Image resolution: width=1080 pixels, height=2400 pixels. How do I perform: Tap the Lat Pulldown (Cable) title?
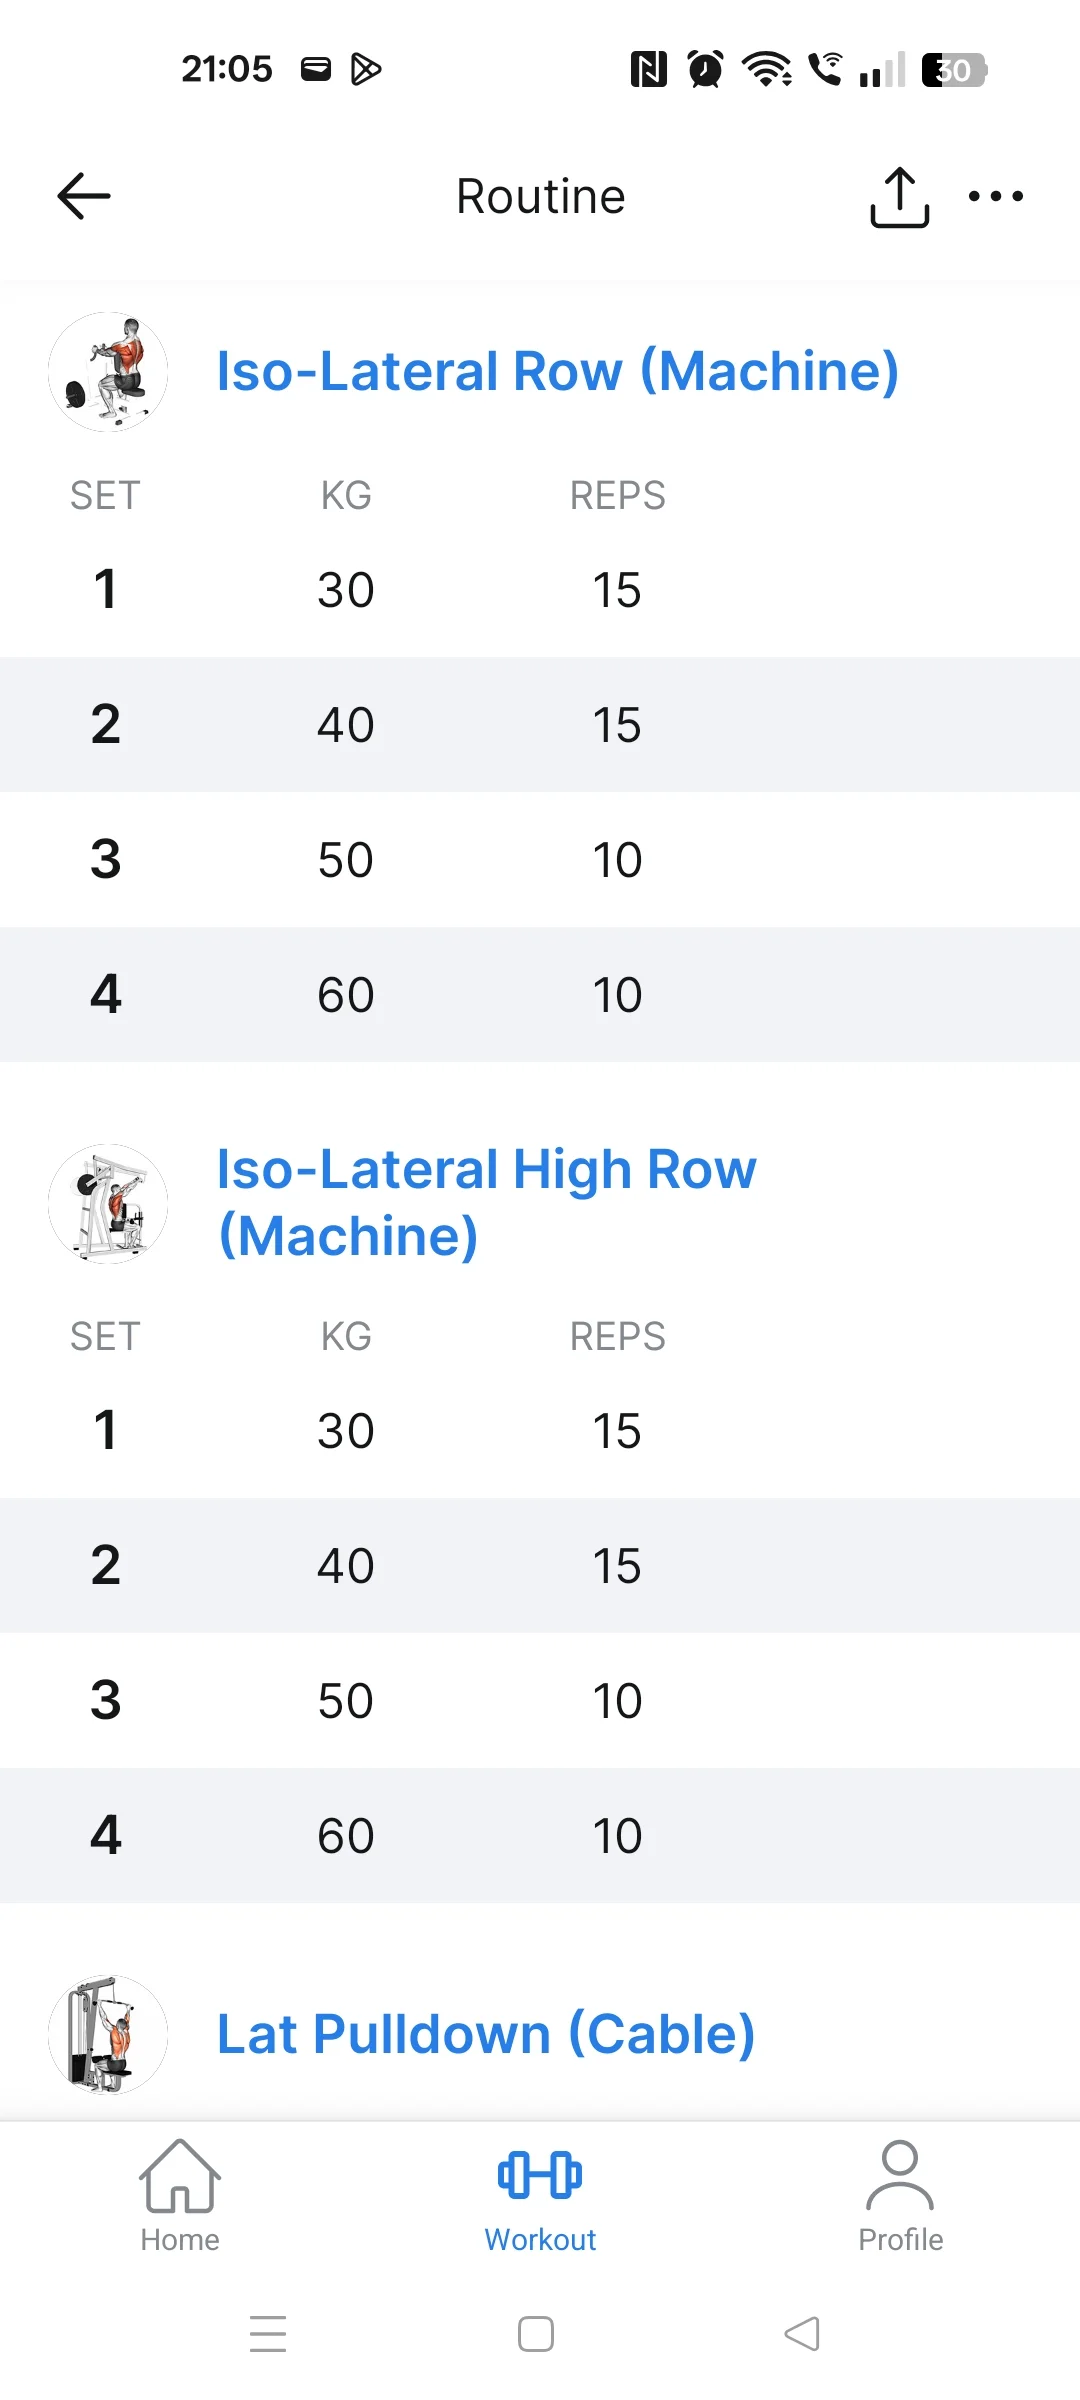(x=485, y=2034)
